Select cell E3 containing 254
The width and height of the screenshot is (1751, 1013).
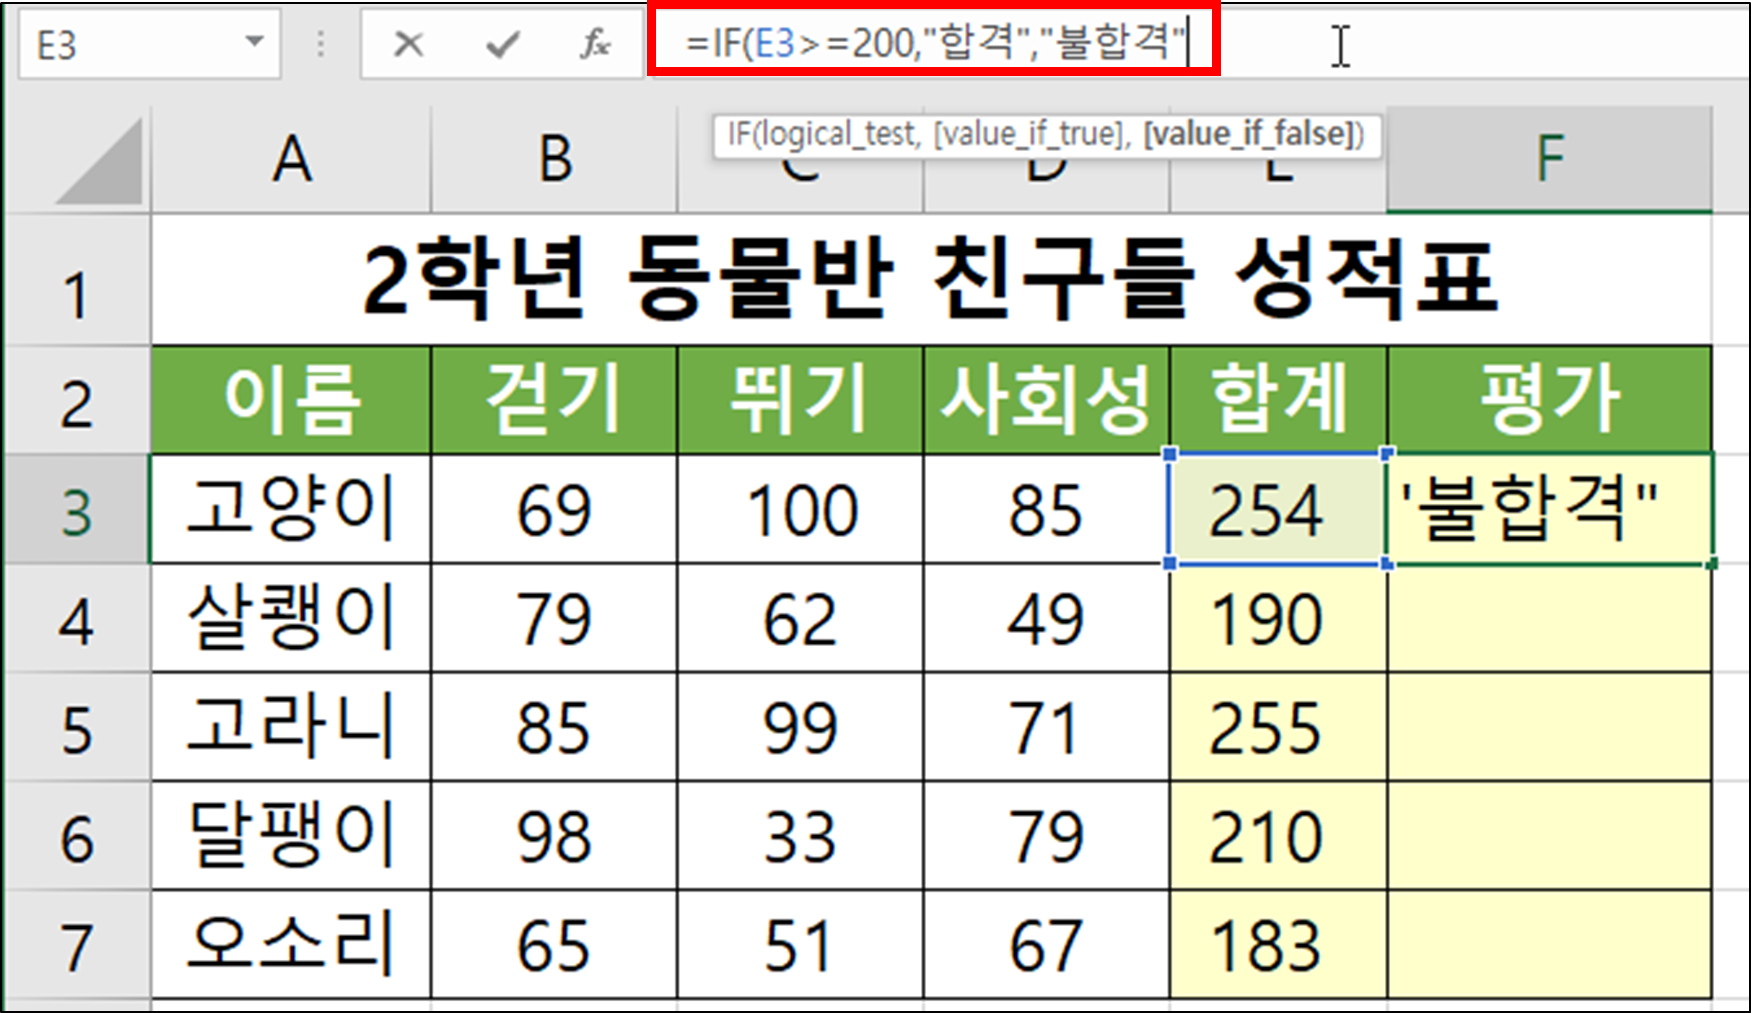pyautogui.click(x=1276, y=511)
